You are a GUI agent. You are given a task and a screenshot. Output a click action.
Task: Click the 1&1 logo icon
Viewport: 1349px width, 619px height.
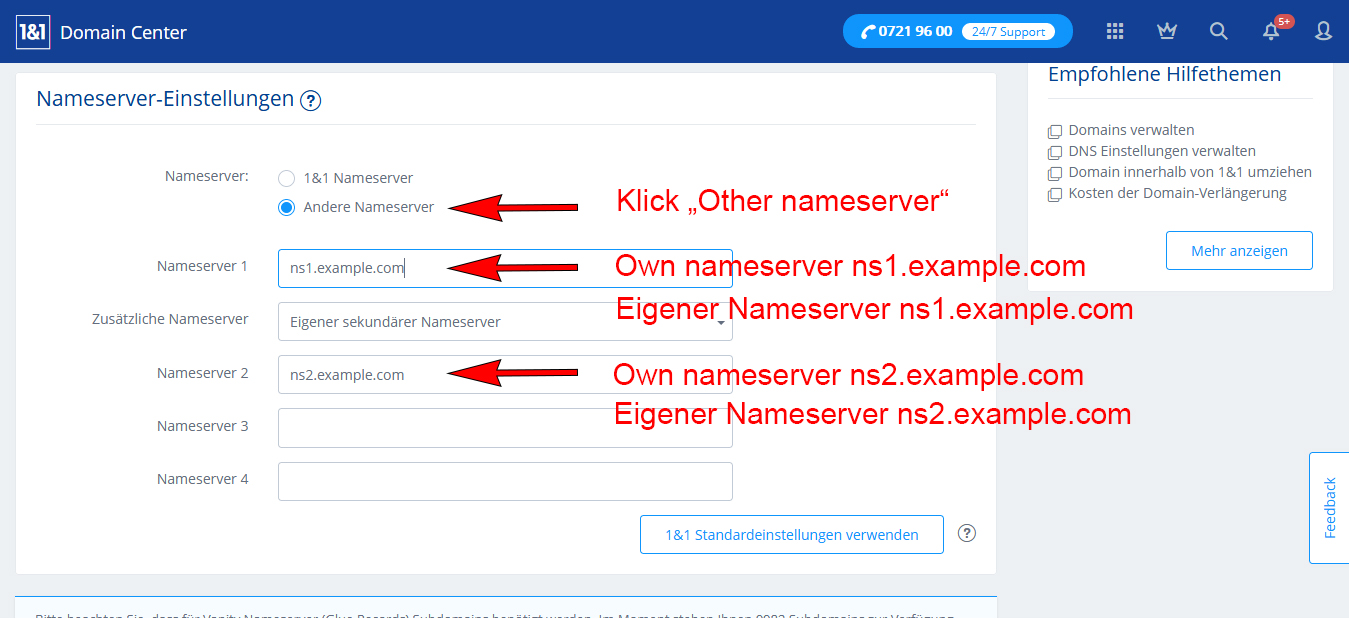[33, 32]
